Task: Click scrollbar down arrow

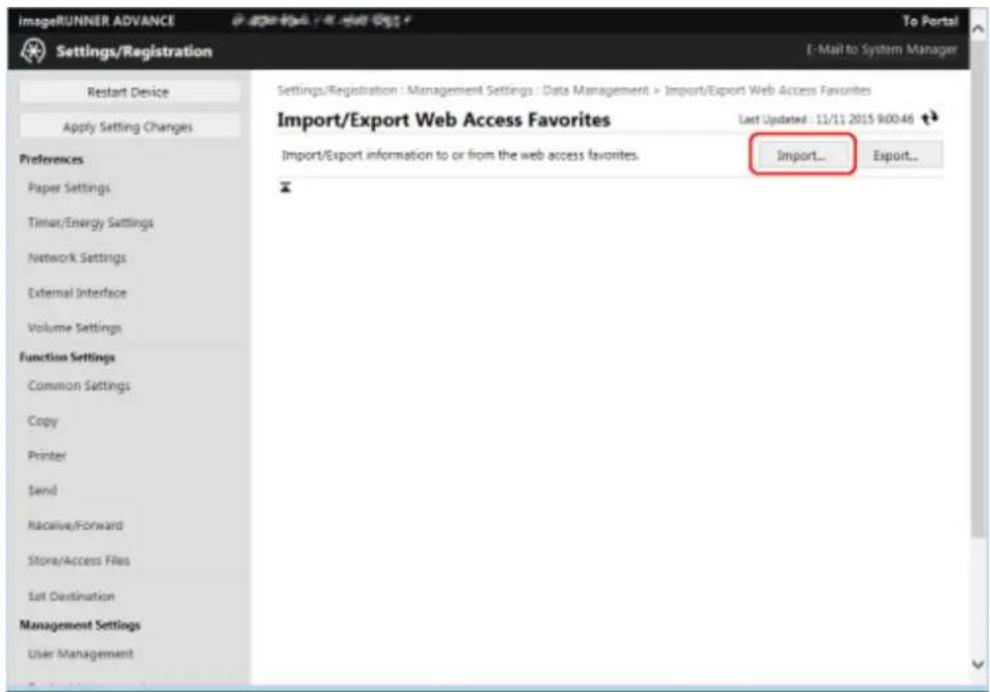Action: pyautogui.click(x=977, y=664)
